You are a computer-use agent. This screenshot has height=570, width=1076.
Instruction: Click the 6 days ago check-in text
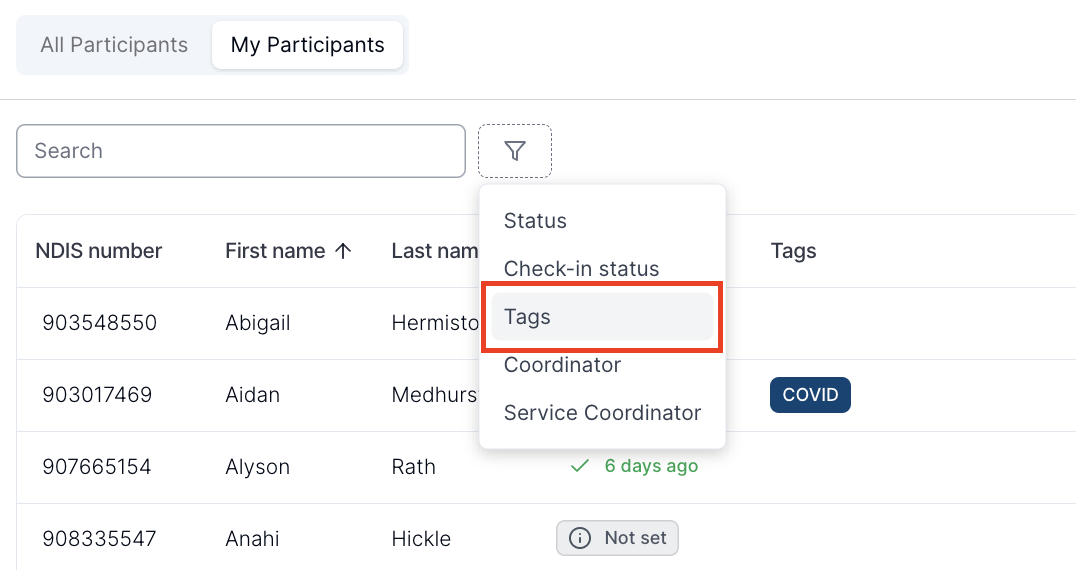[651, 466]
